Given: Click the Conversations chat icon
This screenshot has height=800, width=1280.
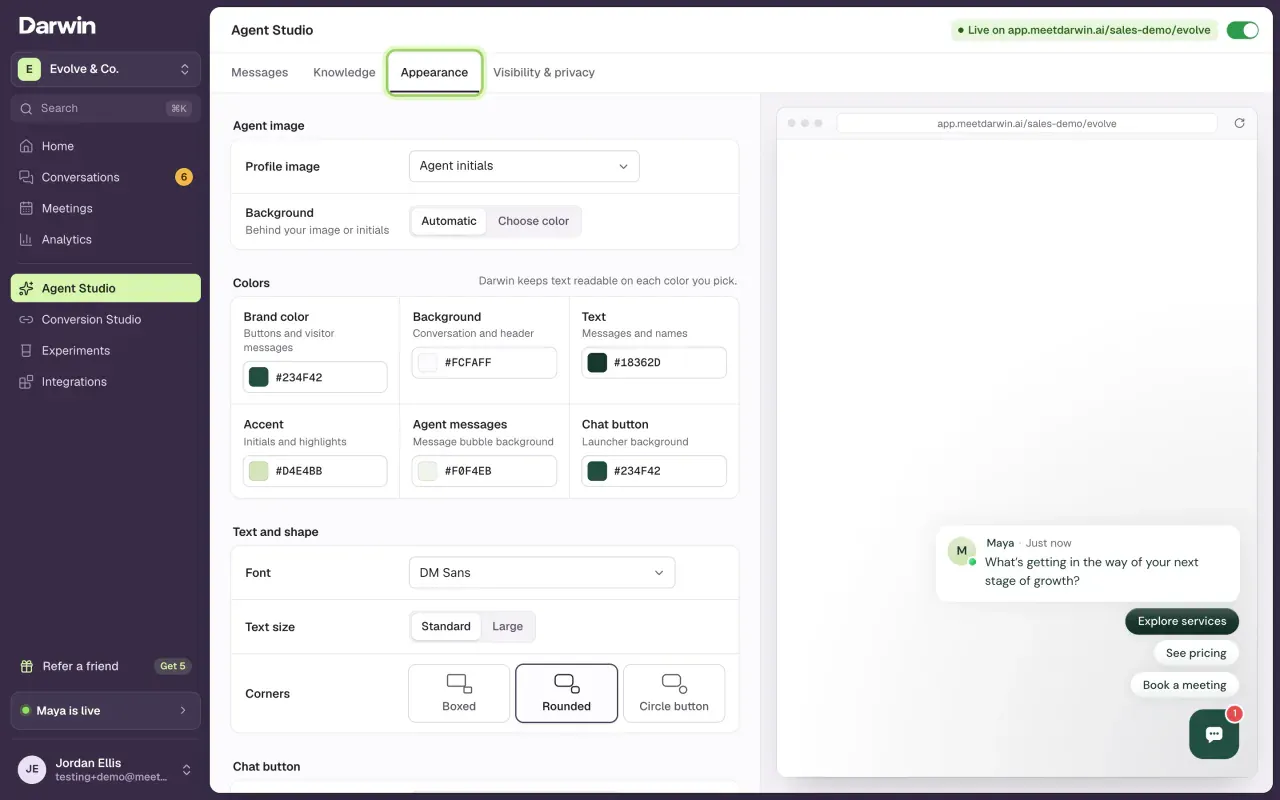Looking at the screenshot, I should [26, 177].
